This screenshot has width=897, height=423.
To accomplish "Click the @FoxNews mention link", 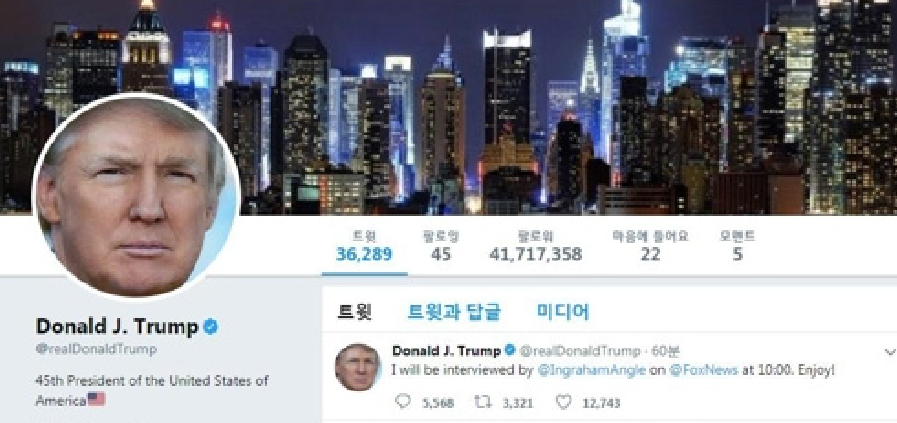I will pos(703,370).
